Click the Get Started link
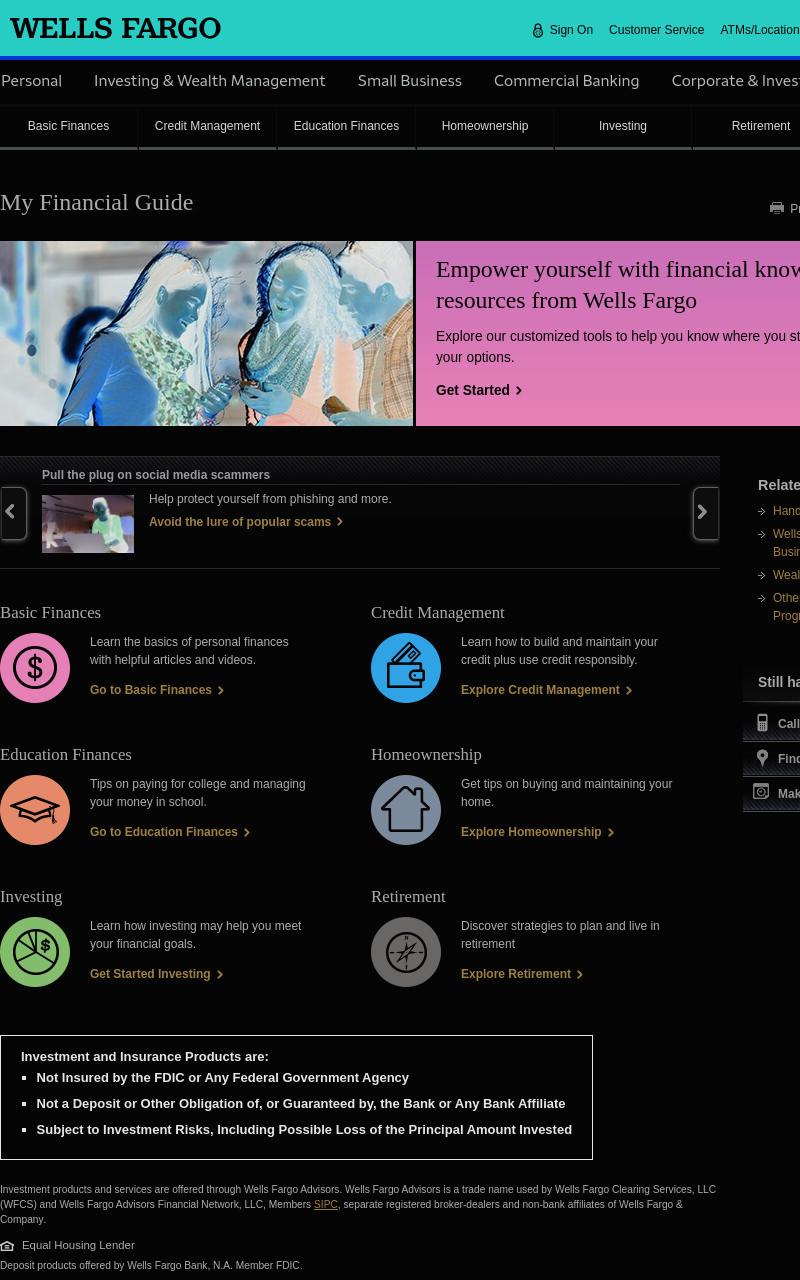 pyautogui.click(x=479, y=390)
